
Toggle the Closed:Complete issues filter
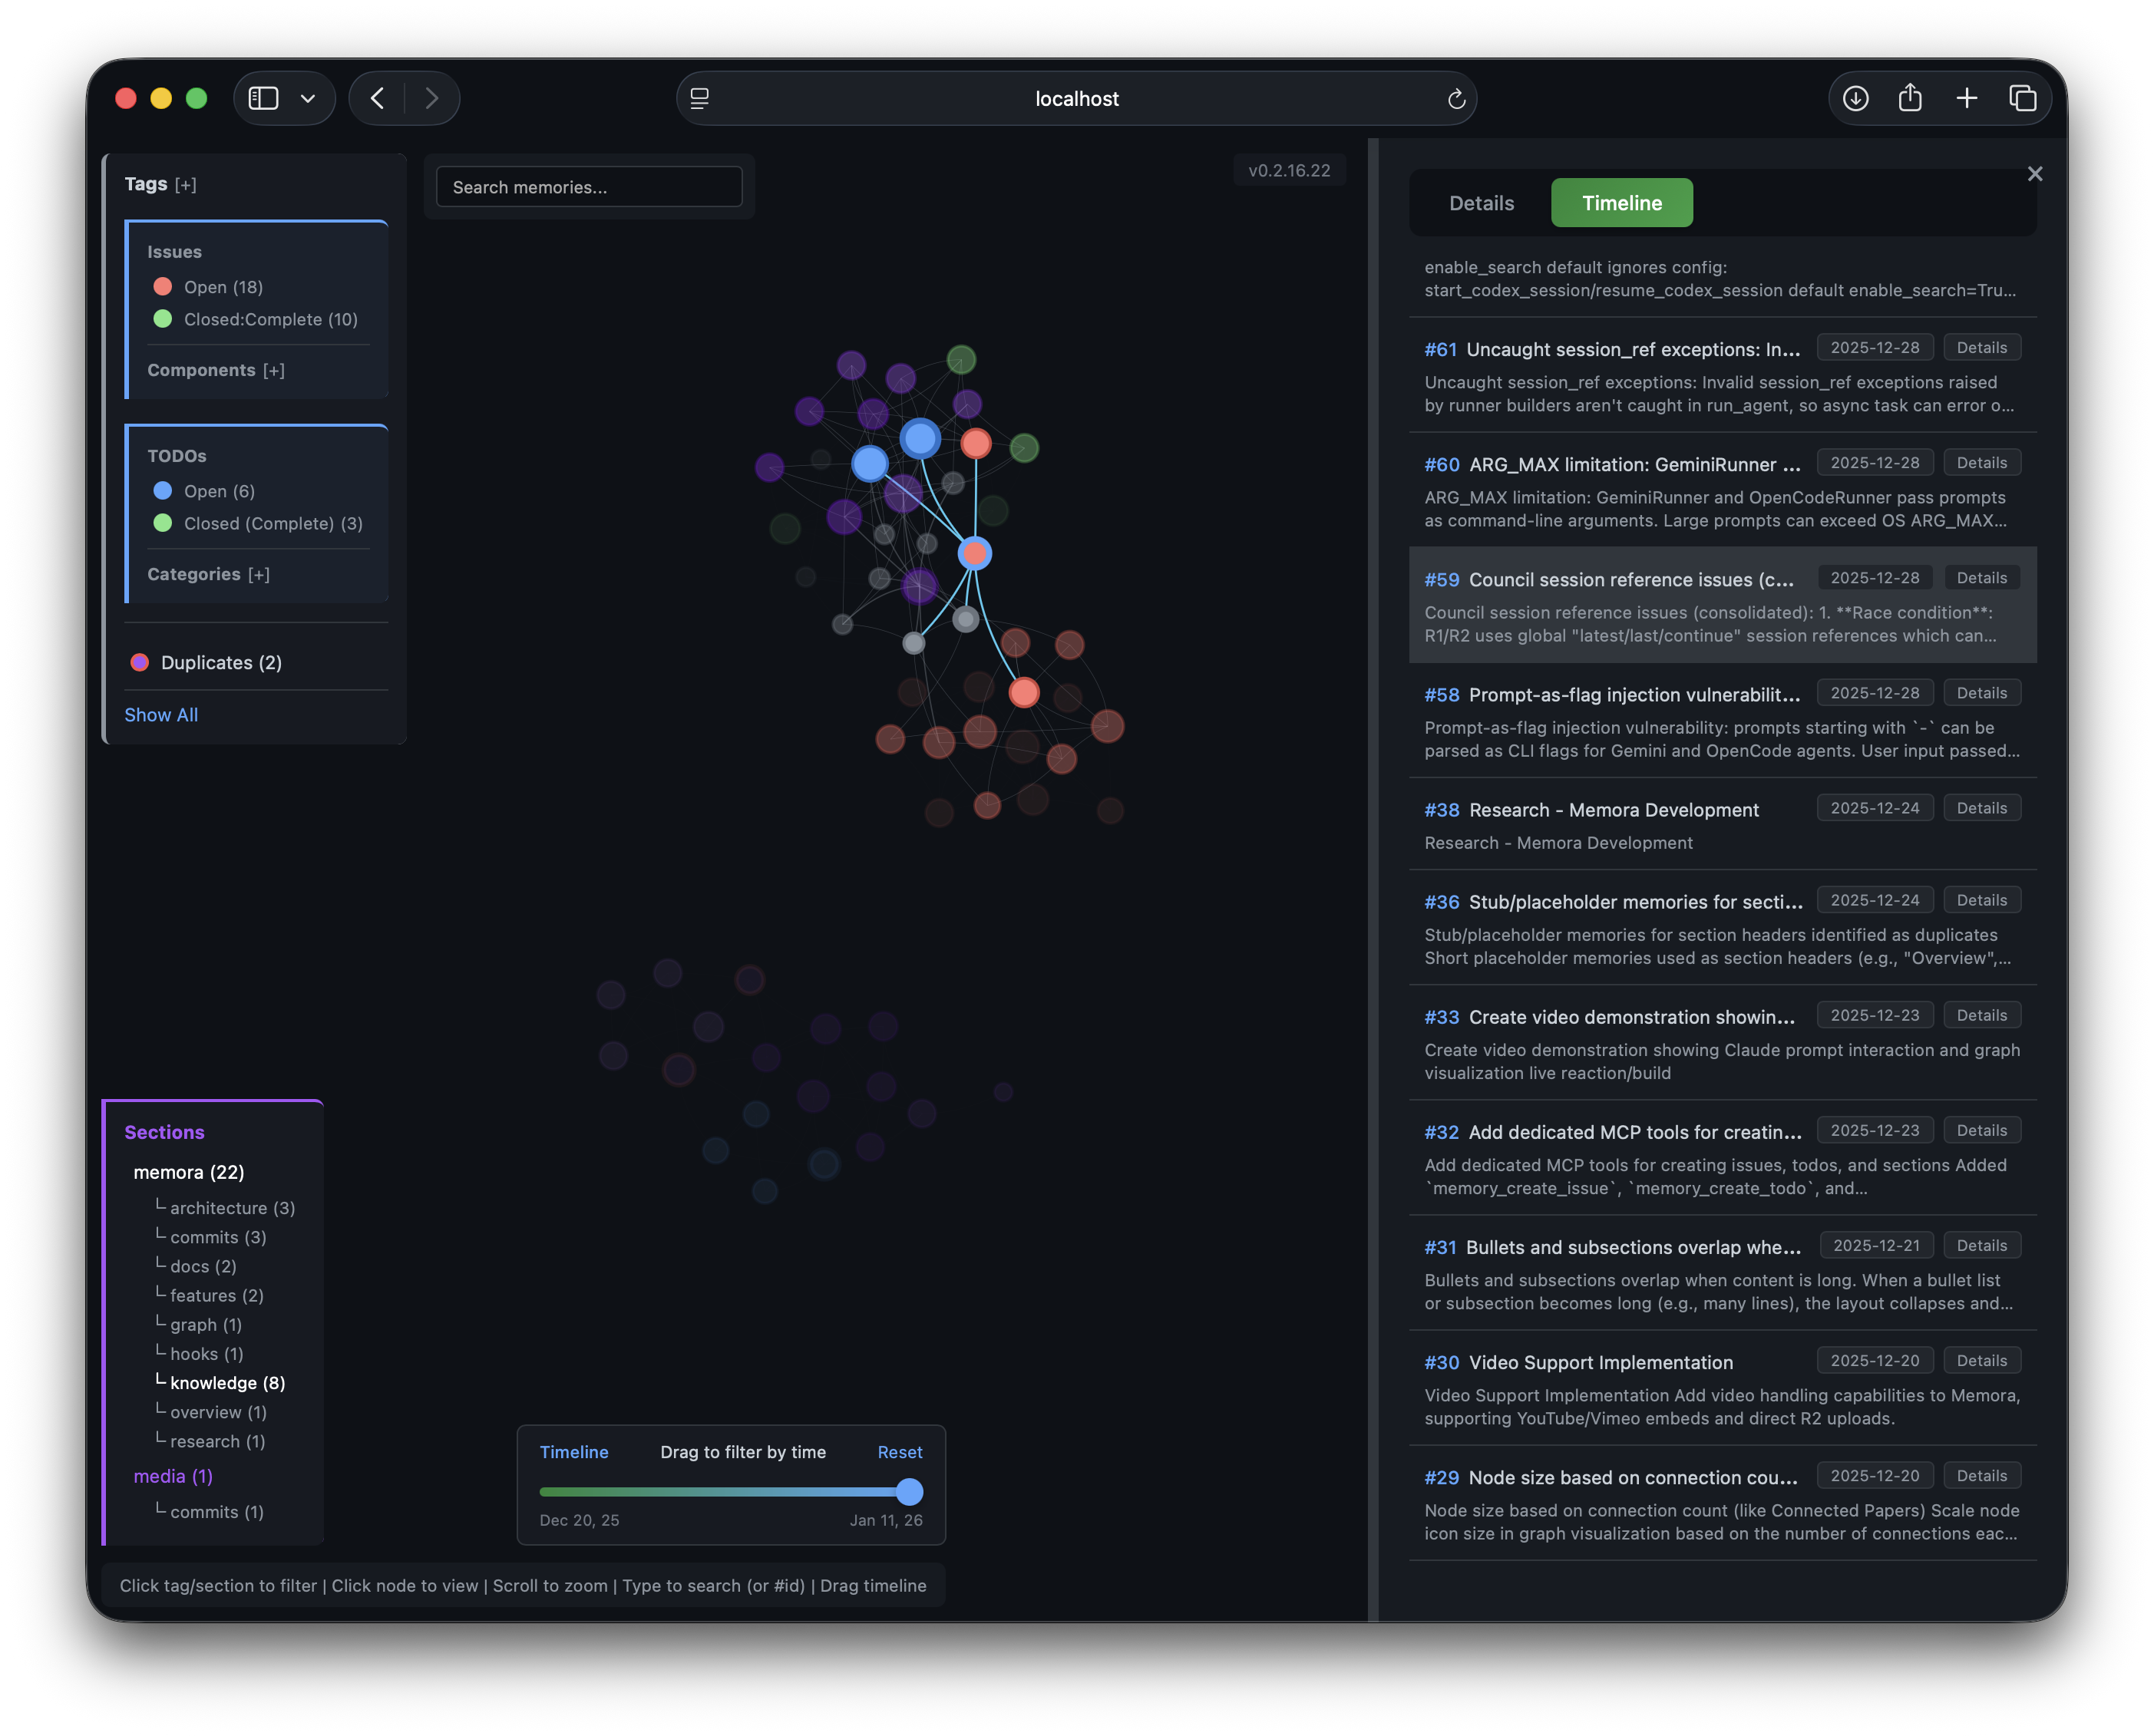(x=163, y=320)
